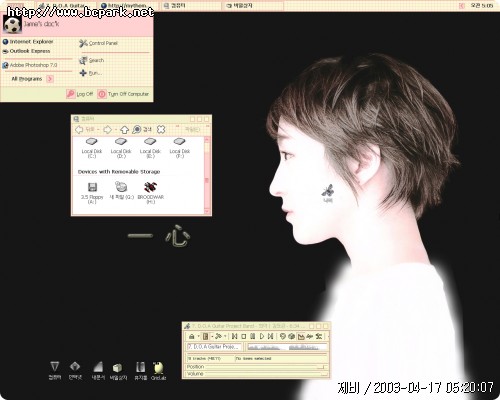Image resolution: width=500 pixels, height=400 pixels.
Task: Select the CD drive (G:) icon
Action: [121, 191]
